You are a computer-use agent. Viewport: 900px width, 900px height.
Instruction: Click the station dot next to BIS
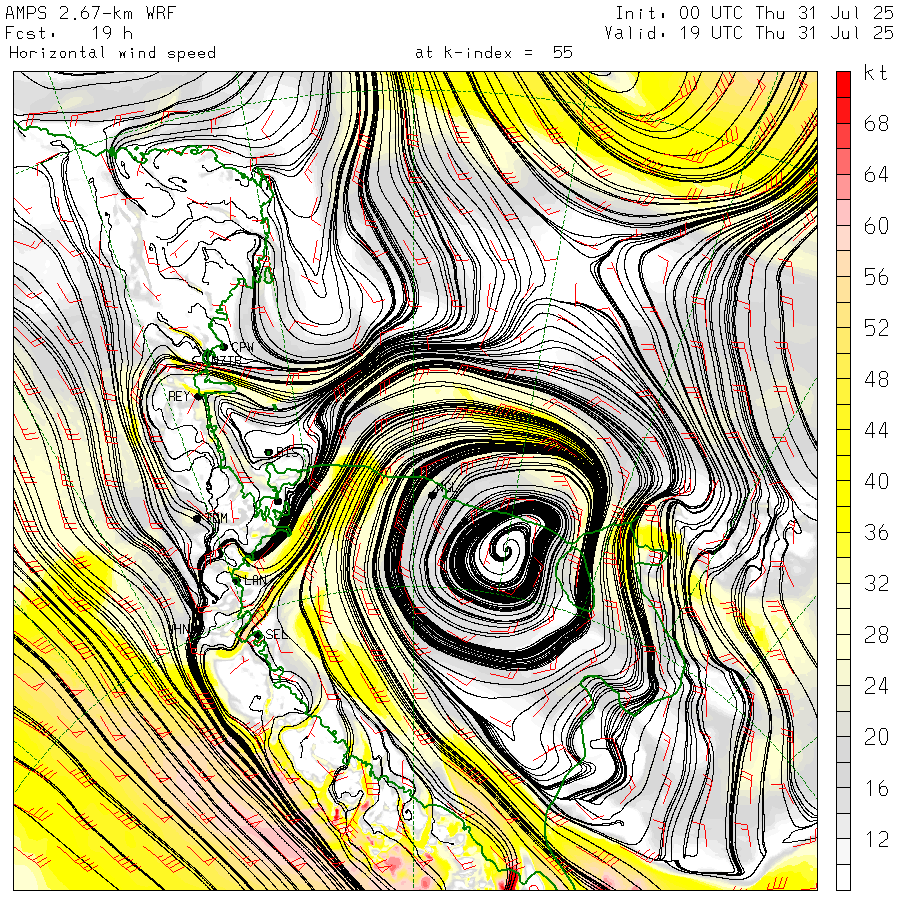[268, 452]
